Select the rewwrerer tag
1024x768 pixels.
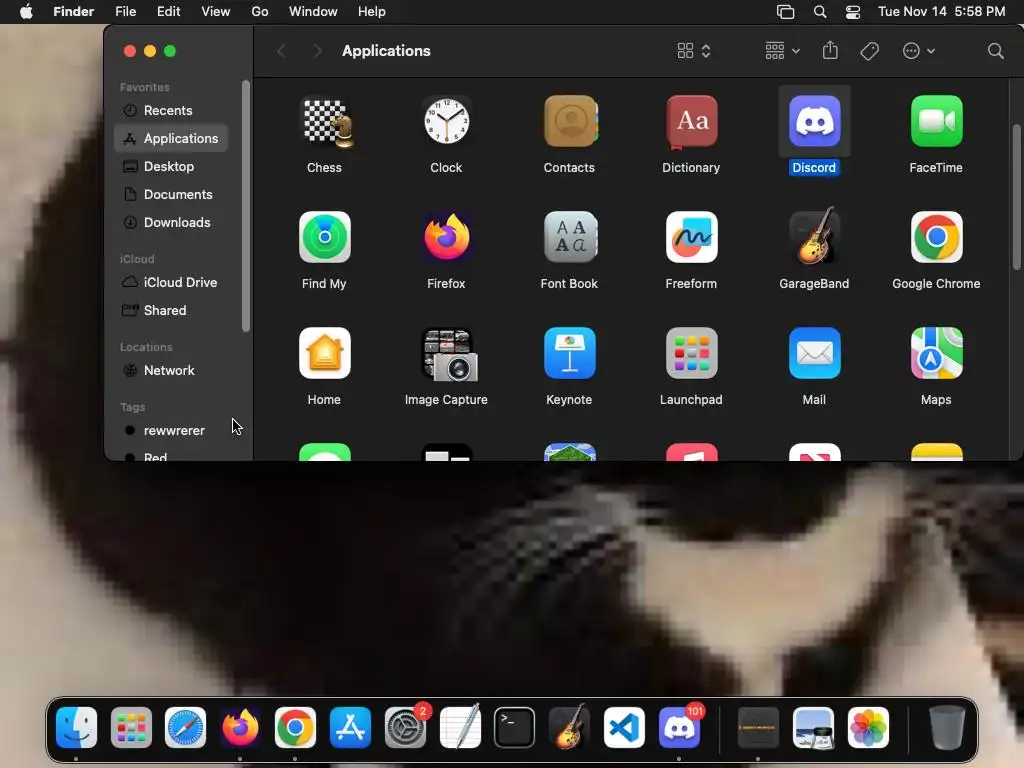coord(171,430)
